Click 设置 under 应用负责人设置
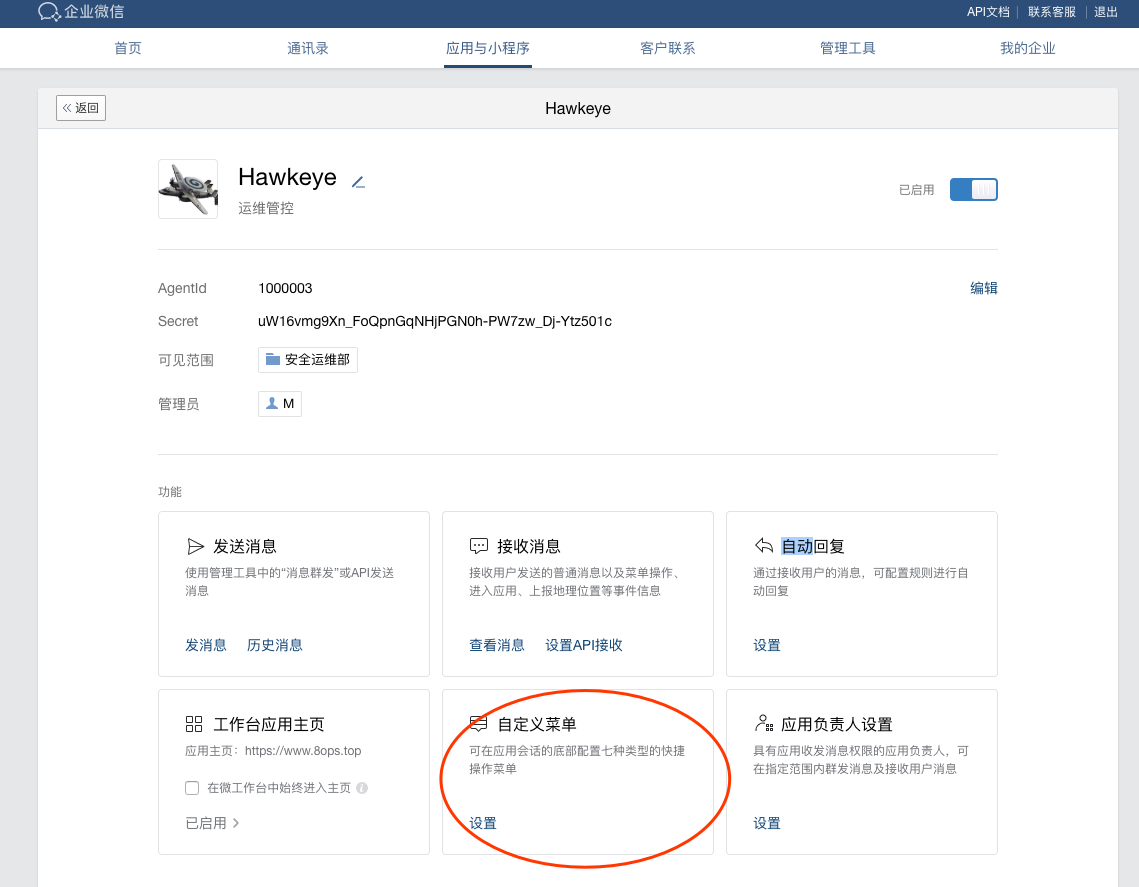 pos(767,822)
